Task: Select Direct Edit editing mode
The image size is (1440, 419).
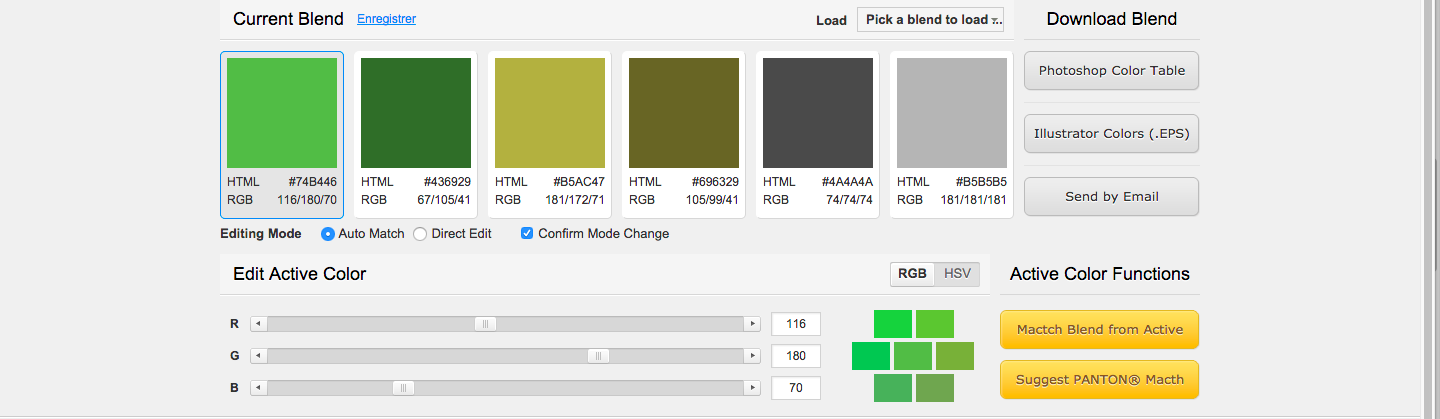Action: 420,234
